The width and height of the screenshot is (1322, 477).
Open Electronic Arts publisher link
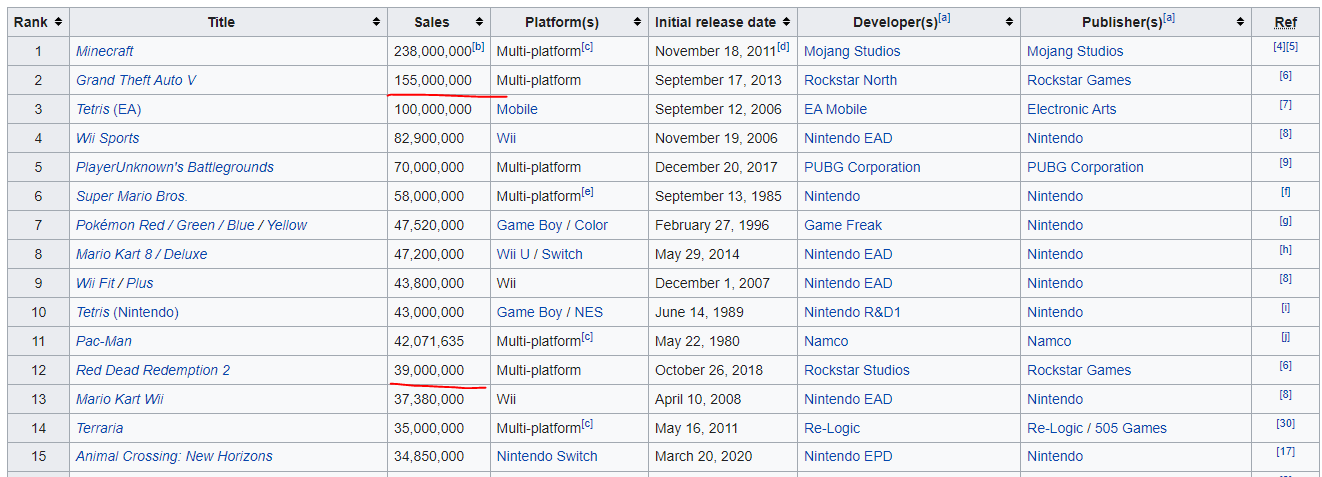tap(1072, 109)
